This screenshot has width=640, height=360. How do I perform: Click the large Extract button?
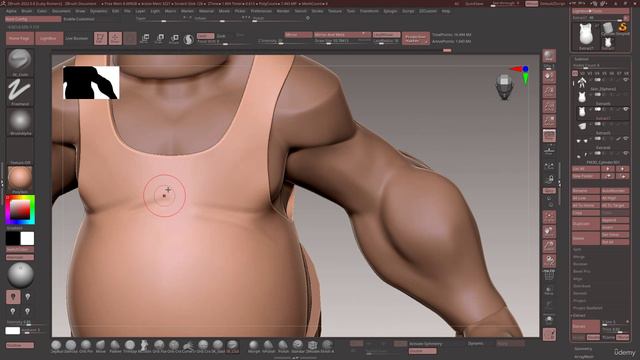tap(586, 327)
